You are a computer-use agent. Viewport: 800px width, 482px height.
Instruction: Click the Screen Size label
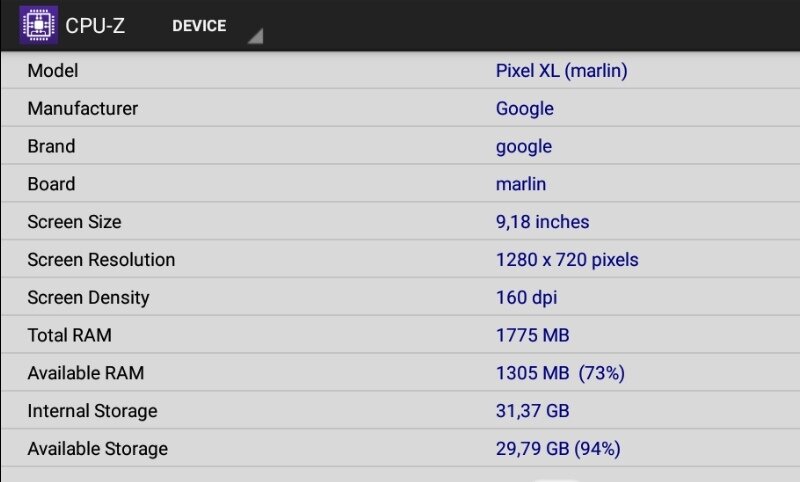(74, 222)
